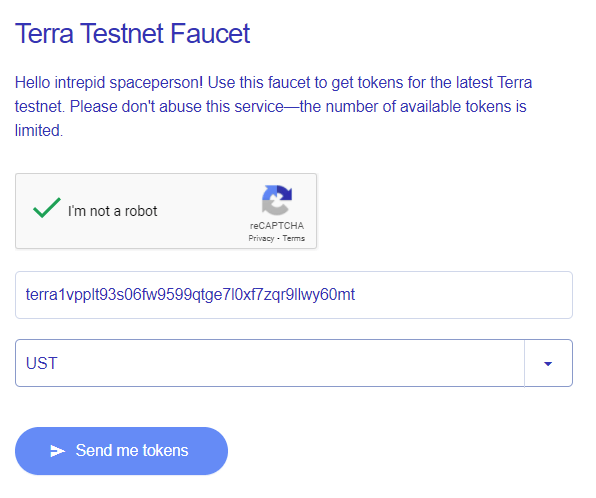This screenshot has width=596, height=498.
Task: Click the reCAPTCHA text label
Action: [x=277, y=226]
